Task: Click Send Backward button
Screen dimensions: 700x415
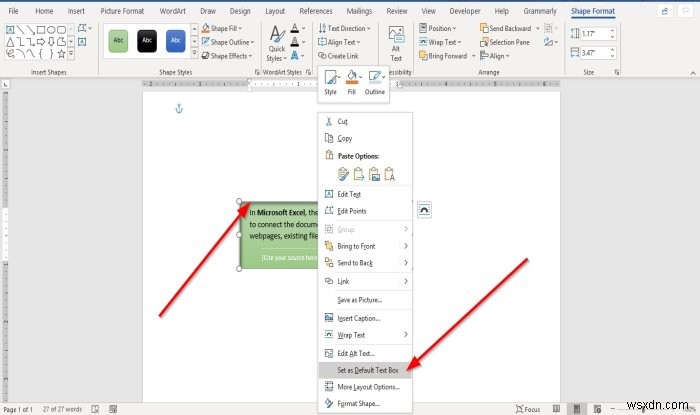Action: coord(506,28)
